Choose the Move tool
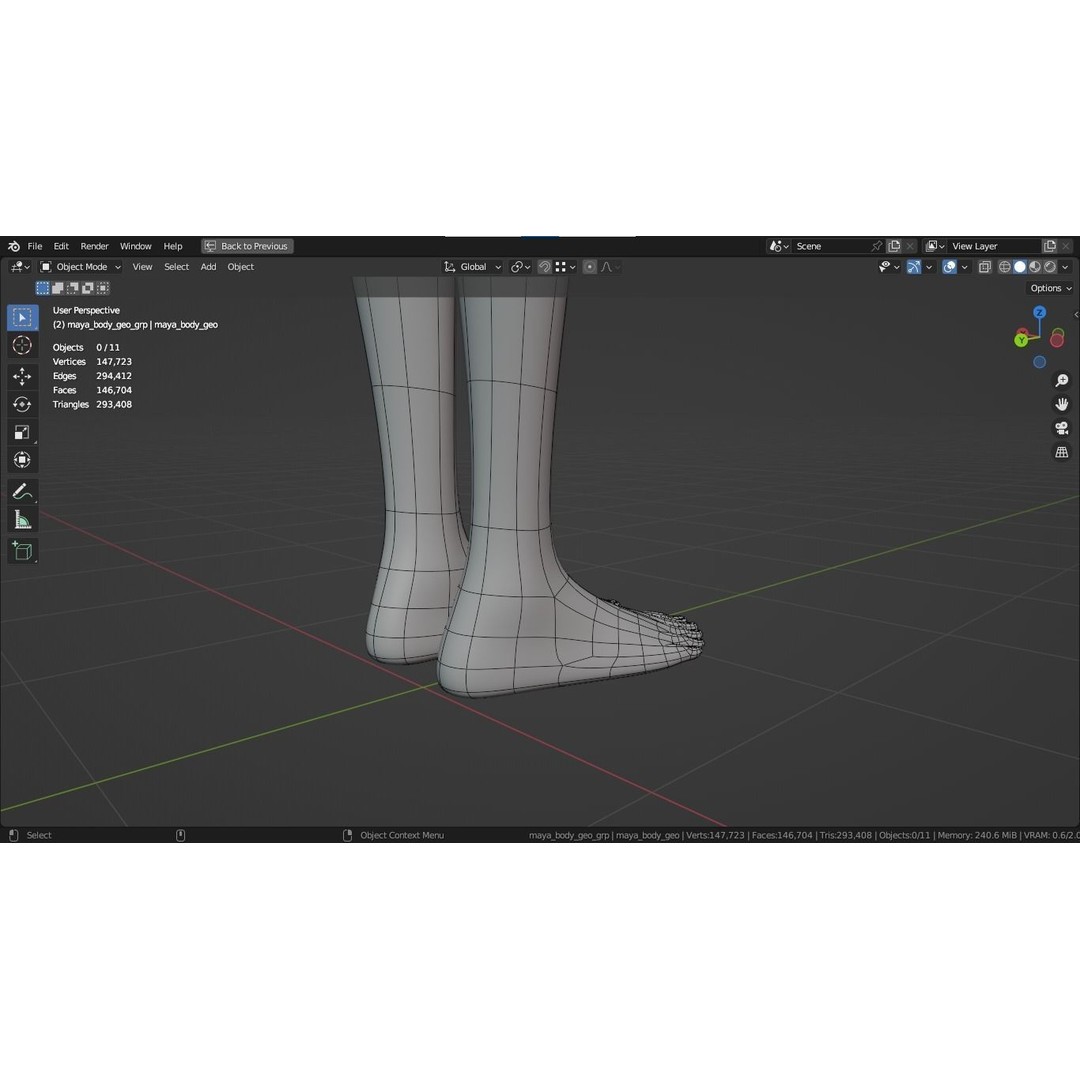1080x1080 pixels. point(22,376)
